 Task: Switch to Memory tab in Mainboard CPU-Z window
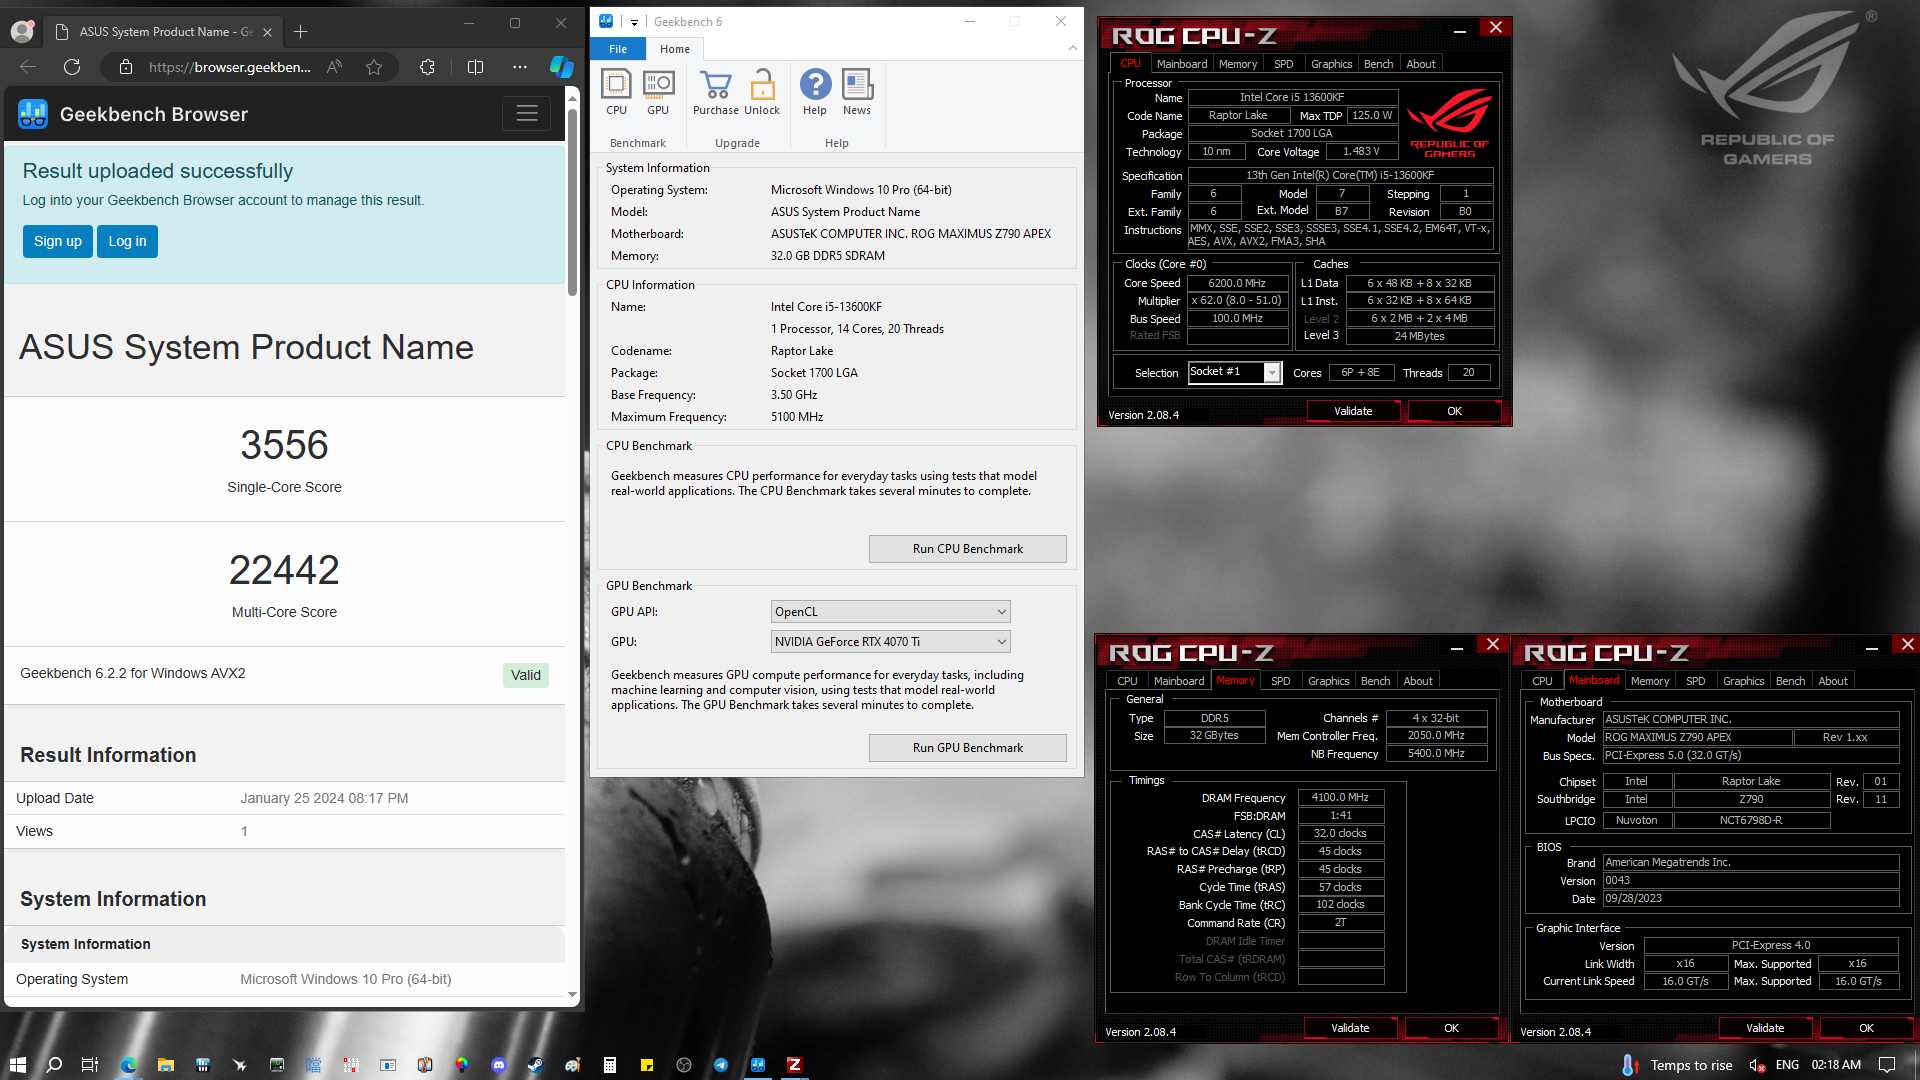point(1650,681)
